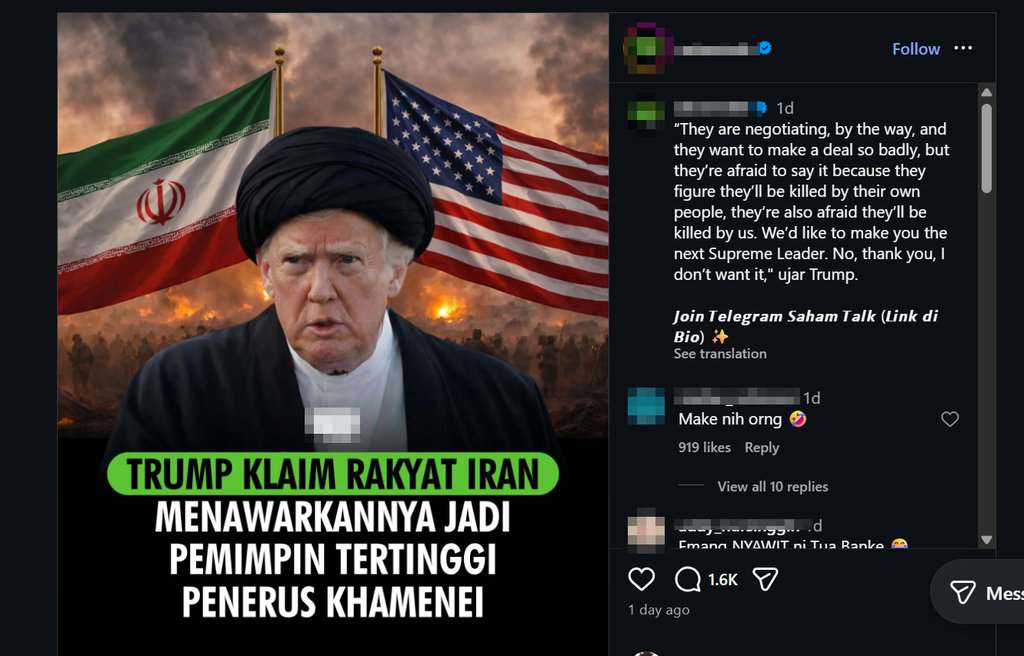
Task: Open the first commenter's teal avatar
Action: pyautogui.click(x=646, y=405)
